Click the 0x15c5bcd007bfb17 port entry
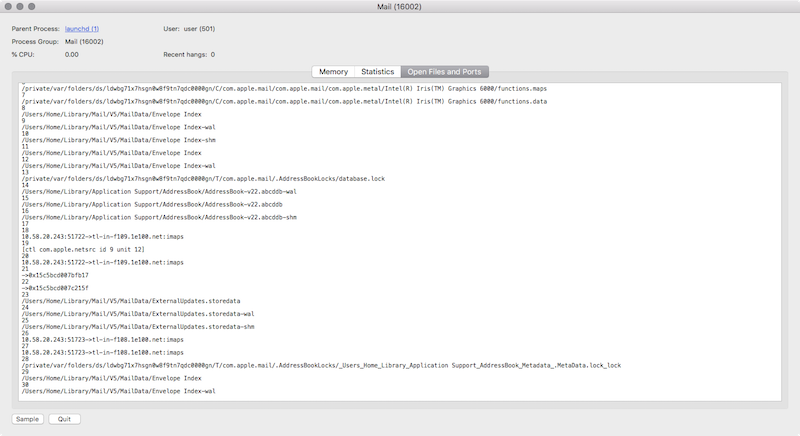 56,275
